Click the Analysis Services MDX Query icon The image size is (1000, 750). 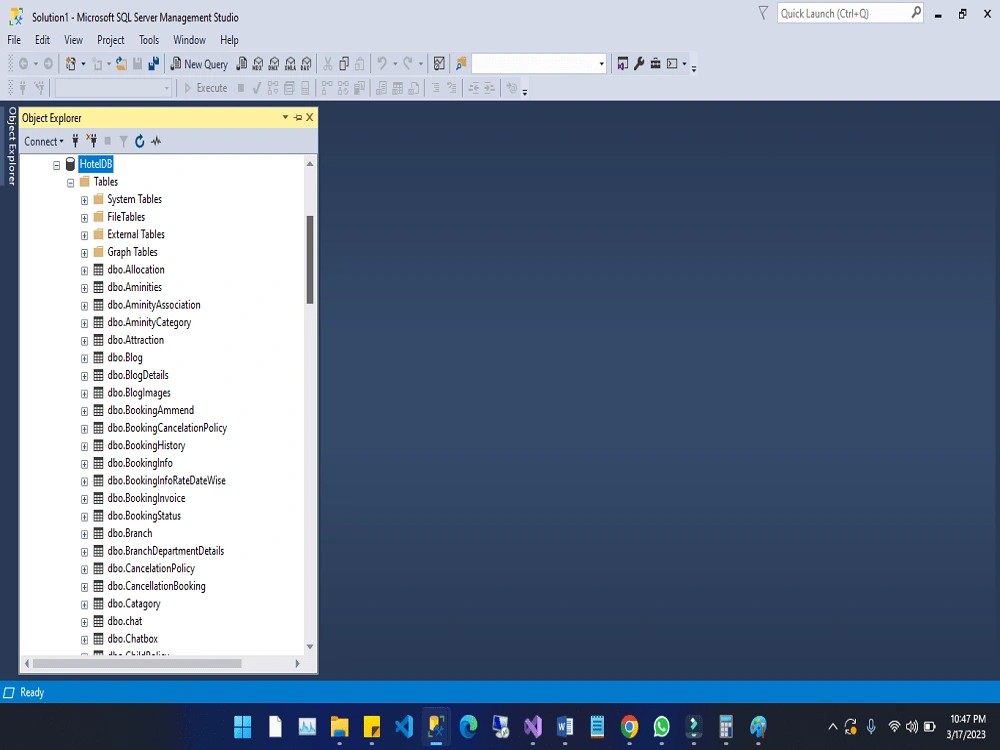click(x=258, y=64)
